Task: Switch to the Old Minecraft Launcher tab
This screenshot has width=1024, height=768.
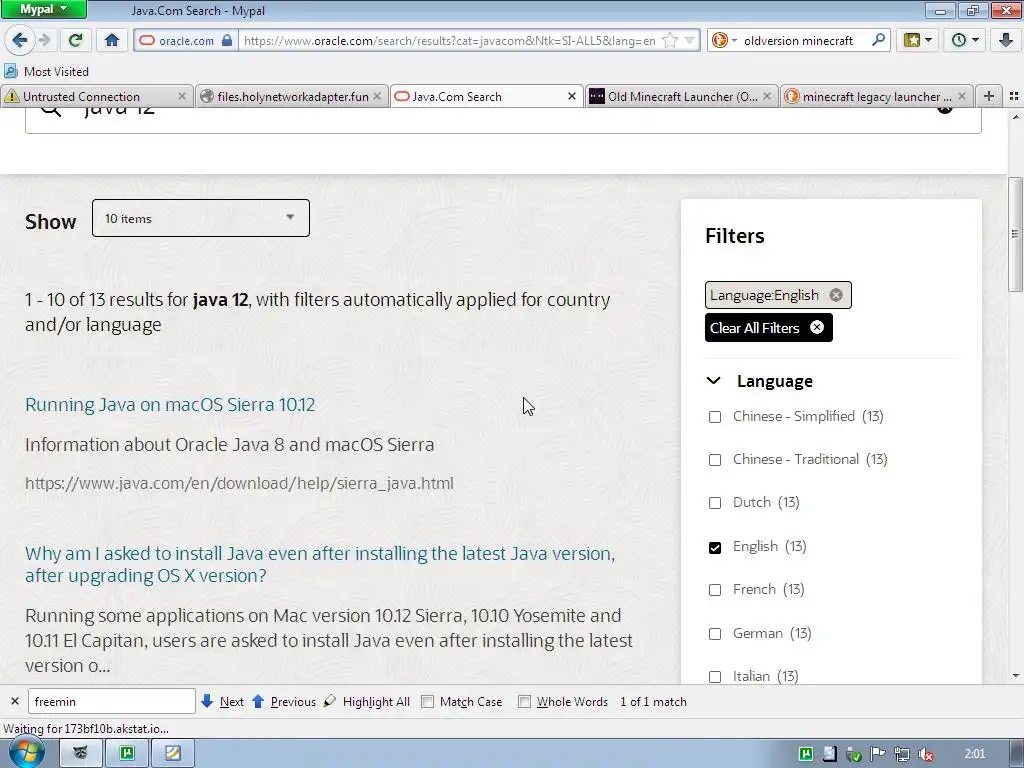Action: click(682, 97)
